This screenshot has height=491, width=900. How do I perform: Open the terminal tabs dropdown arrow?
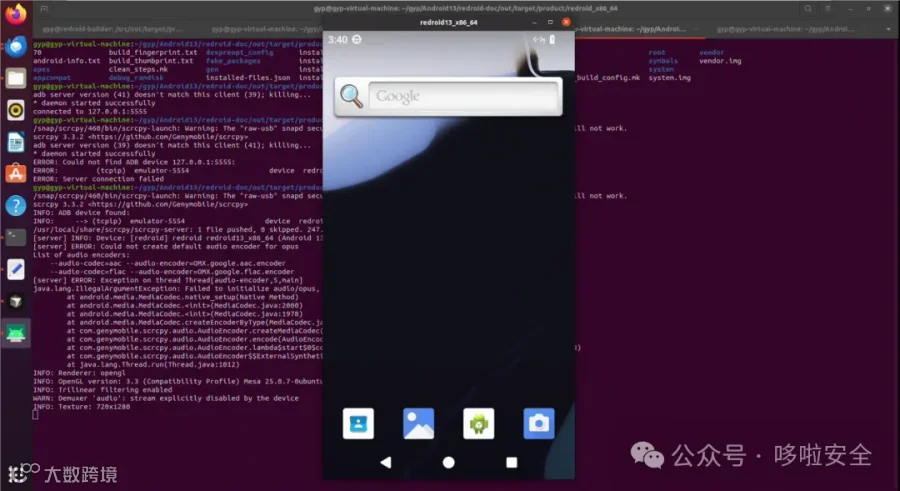(x=889, y=29)
